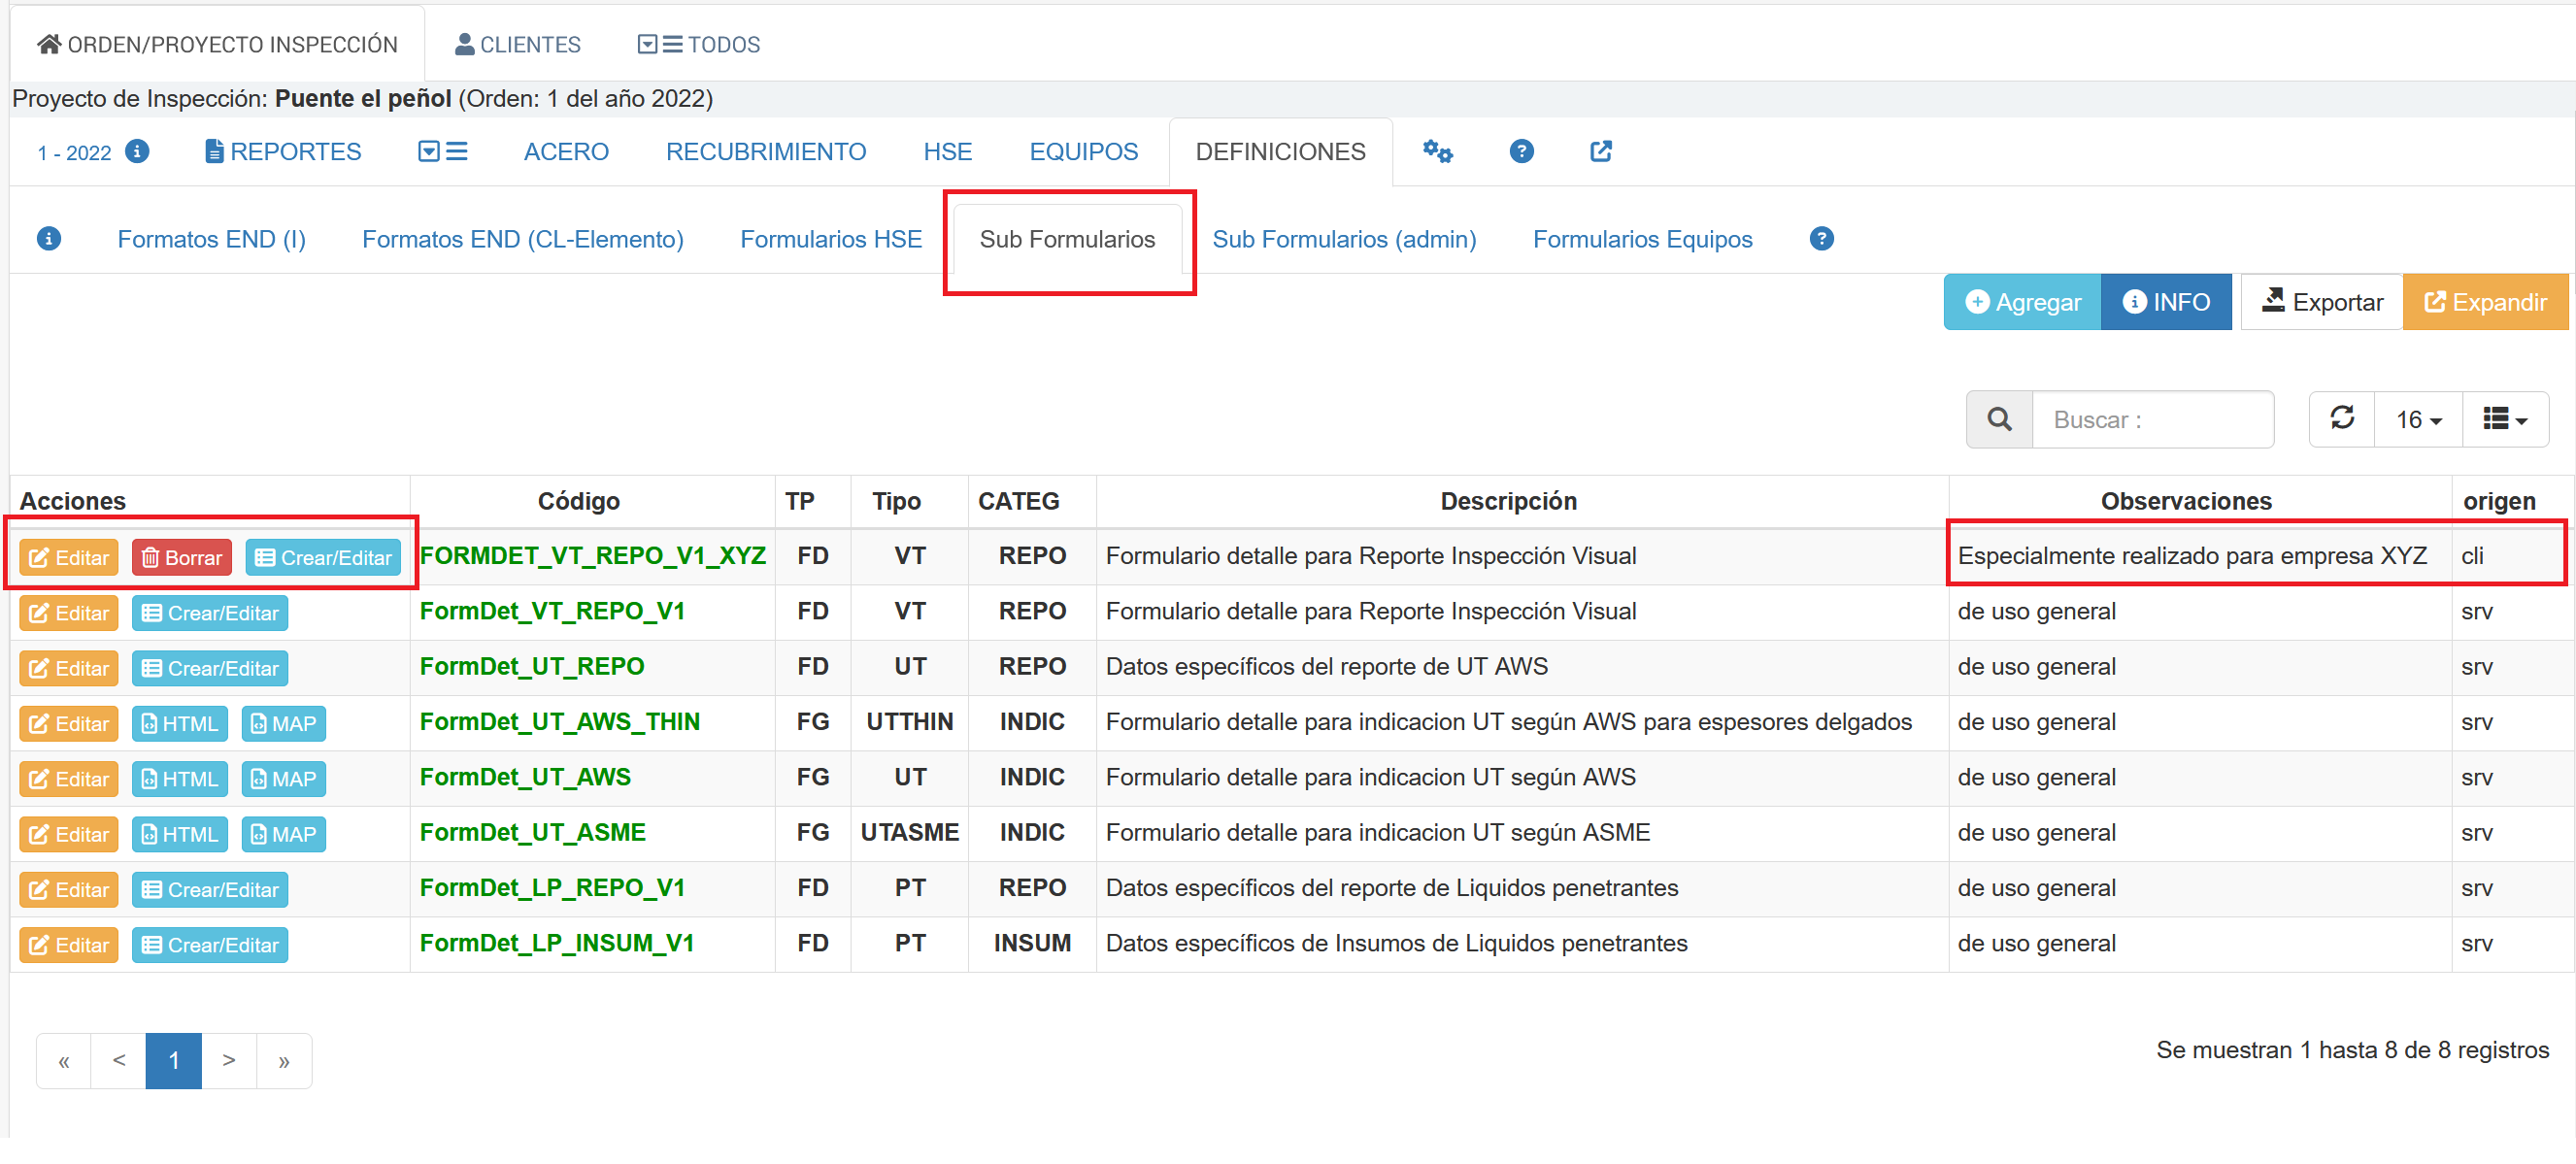The width and height of the screenshot is (2576, 1164).
Task: Click the Agregar button
Action: pyautogui.click(x=2022, y=302)
